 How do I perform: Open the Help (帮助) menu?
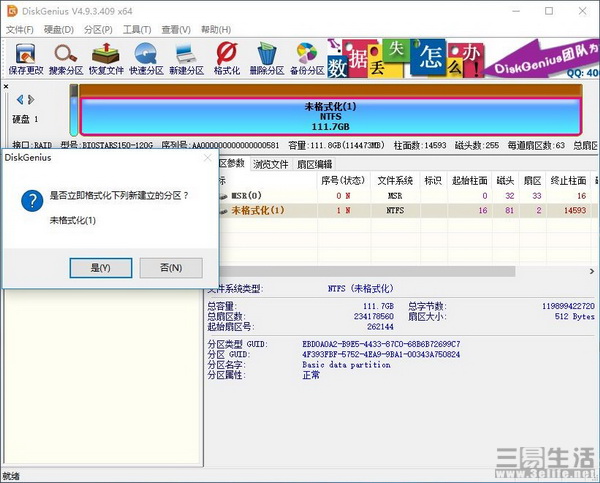pos(216,30)
